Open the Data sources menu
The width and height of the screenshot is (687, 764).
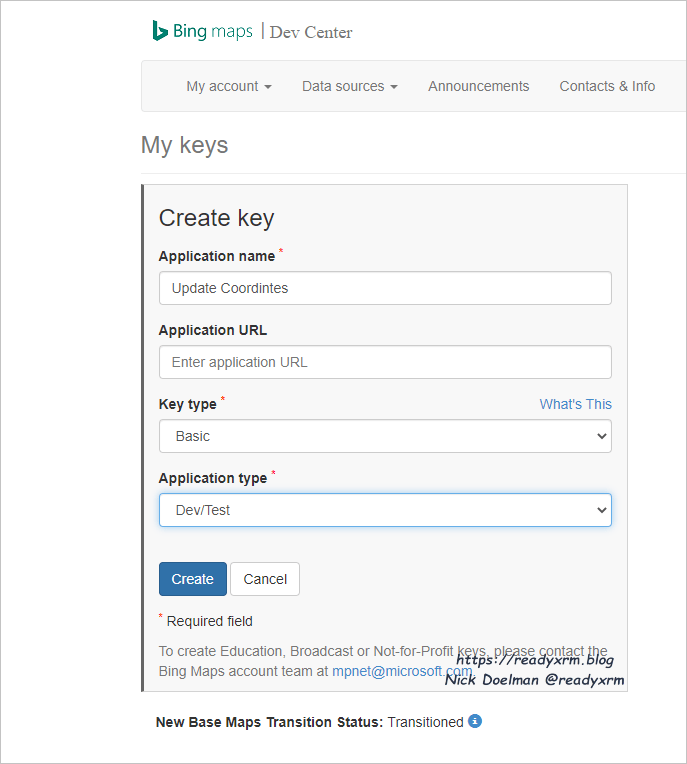tap(349, 86)
